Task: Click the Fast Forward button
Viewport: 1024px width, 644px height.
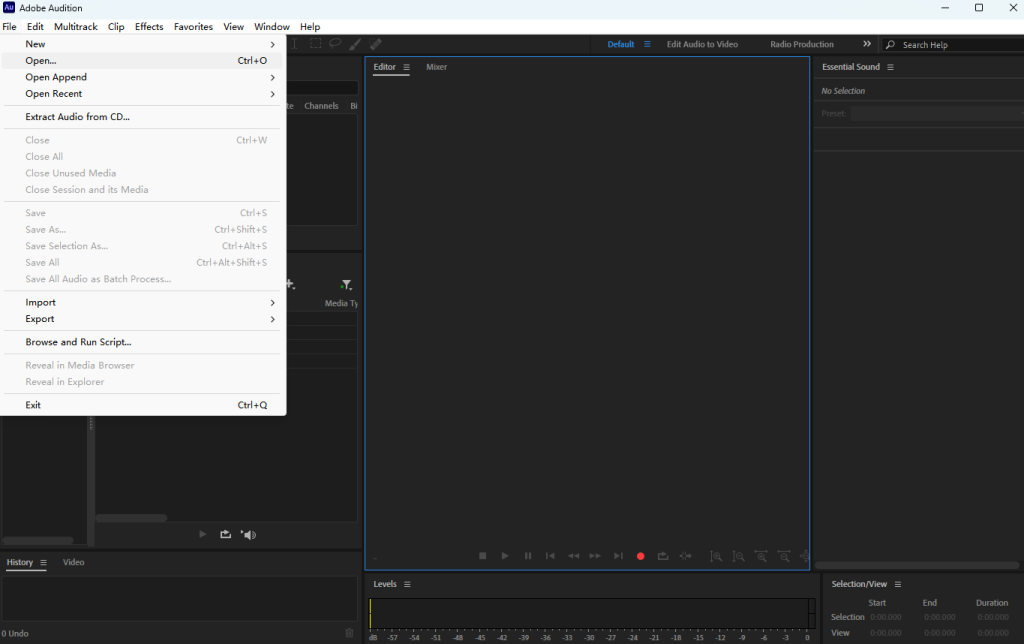Action: [595, 556]
